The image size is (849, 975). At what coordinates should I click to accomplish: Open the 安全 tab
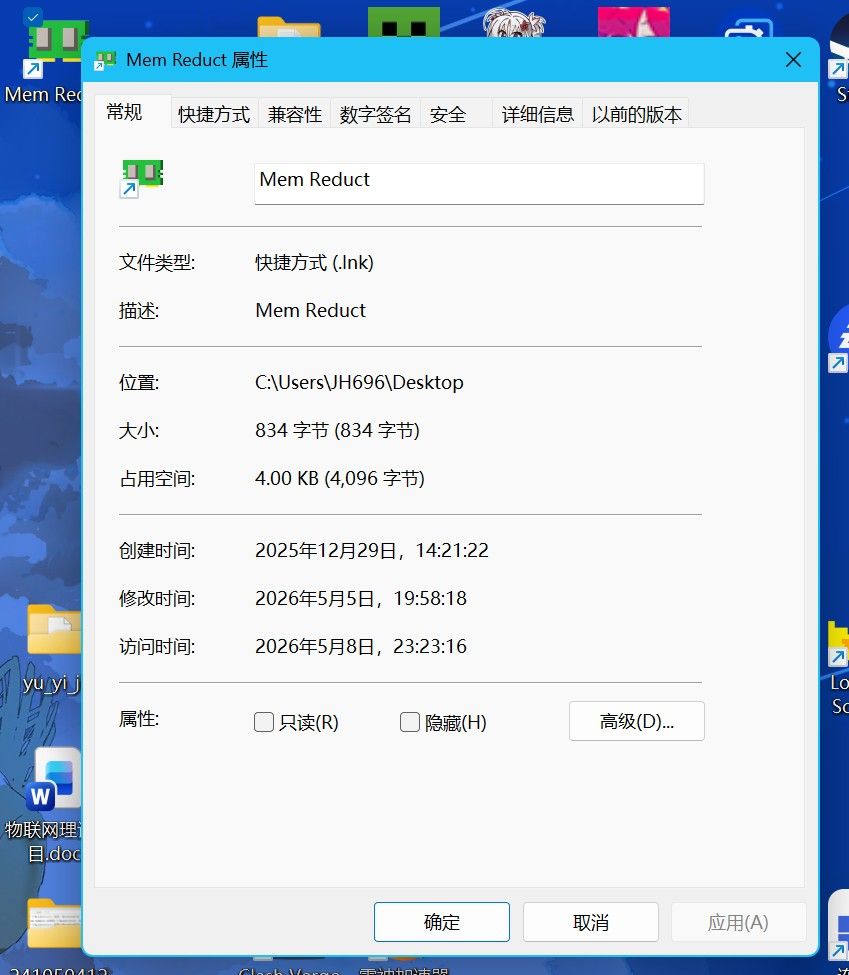click(x=456, y=114)
